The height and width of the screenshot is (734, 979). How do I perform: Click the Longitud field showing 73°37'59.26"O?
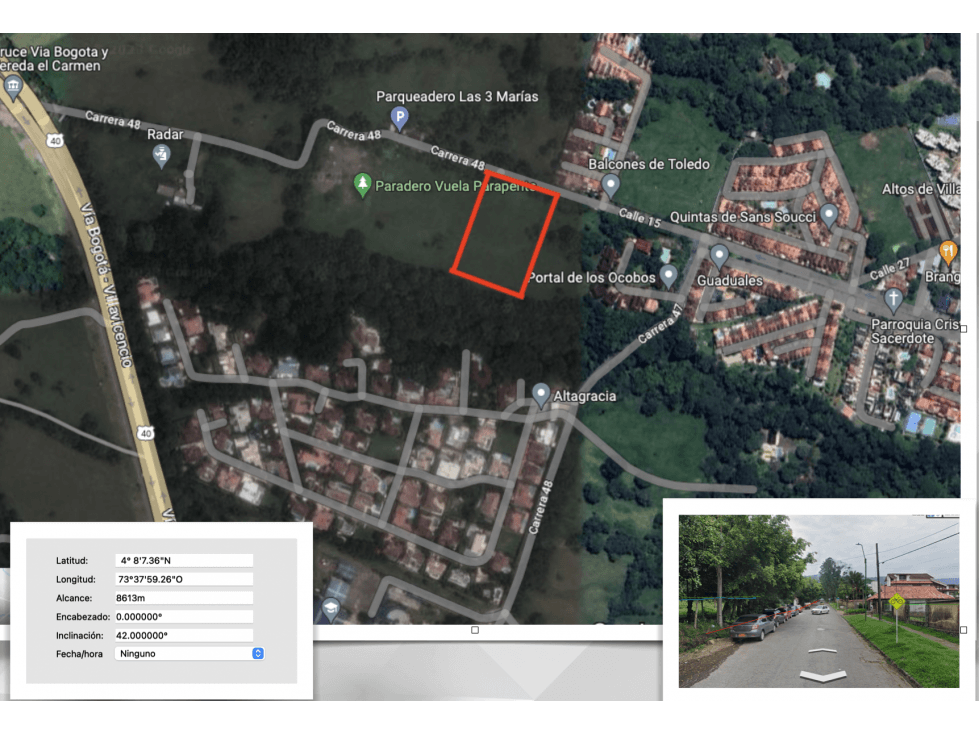pos(184,579)
